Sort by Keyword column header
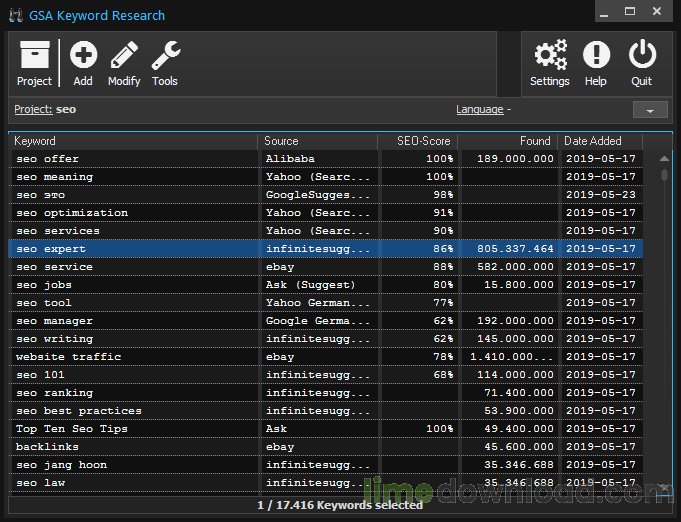 pyautogui.click(x=133, y=141)
